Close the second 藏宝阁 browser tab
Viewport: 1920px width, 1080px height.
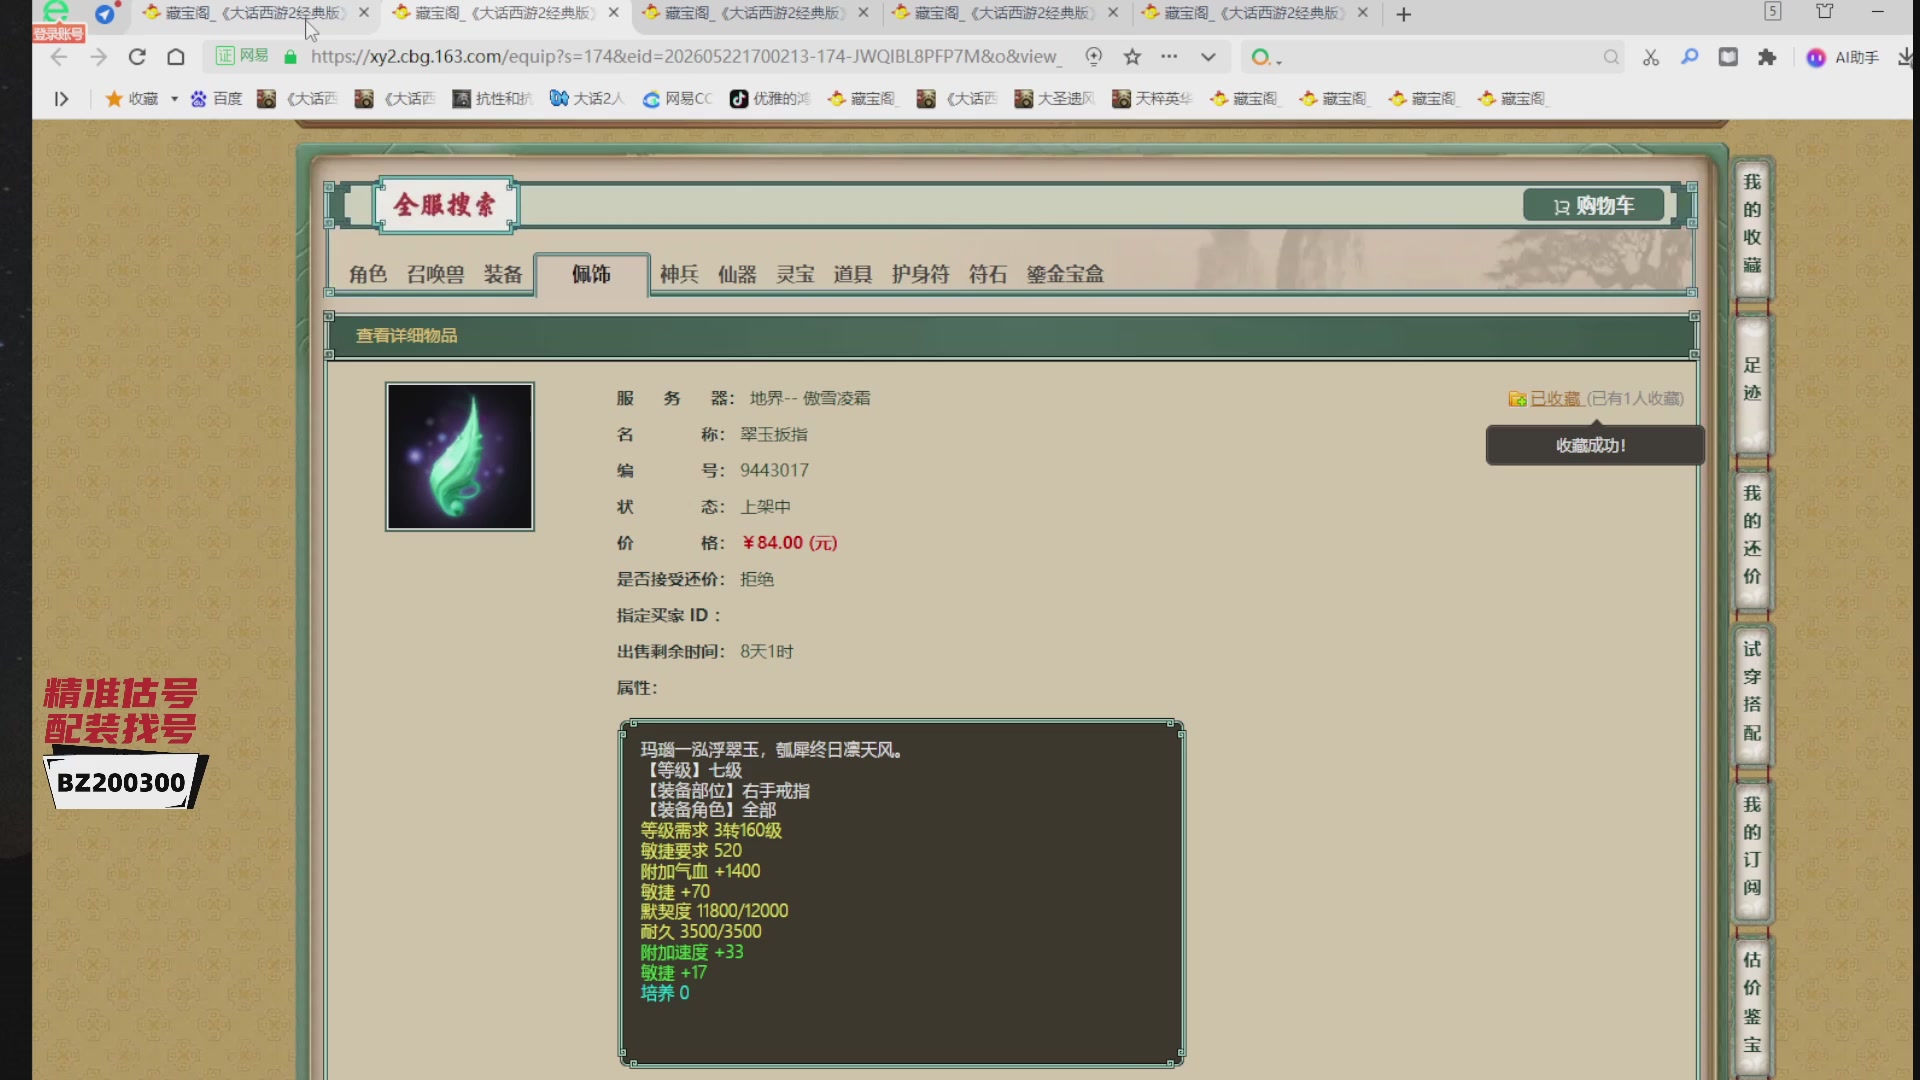pos(614,13)
